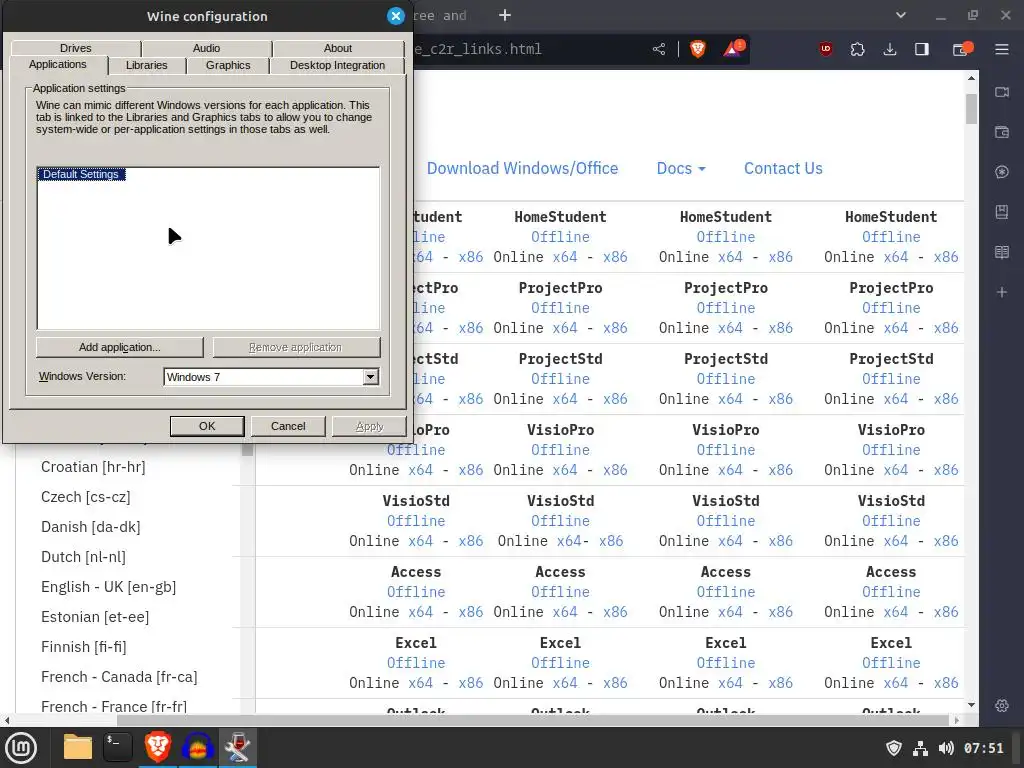The width and height of the screenshot is (1024, 768).
Task: Click the page vertical scrollbar thumb
Action: pos(971,108)
